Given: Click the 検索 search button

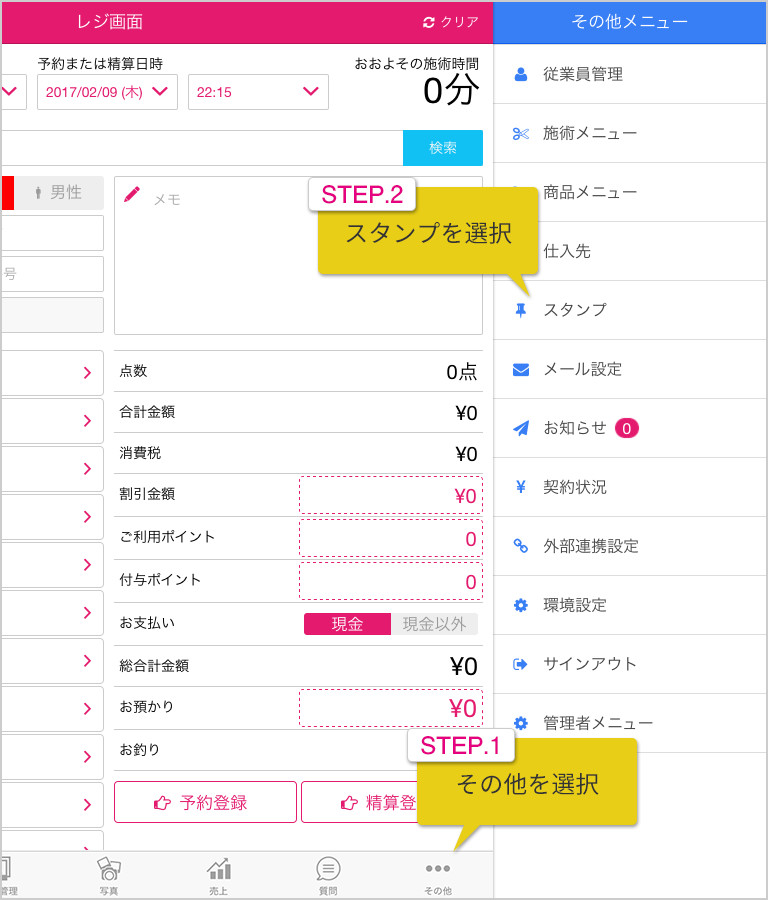Looking at the screenshot, I should [443, 148].
